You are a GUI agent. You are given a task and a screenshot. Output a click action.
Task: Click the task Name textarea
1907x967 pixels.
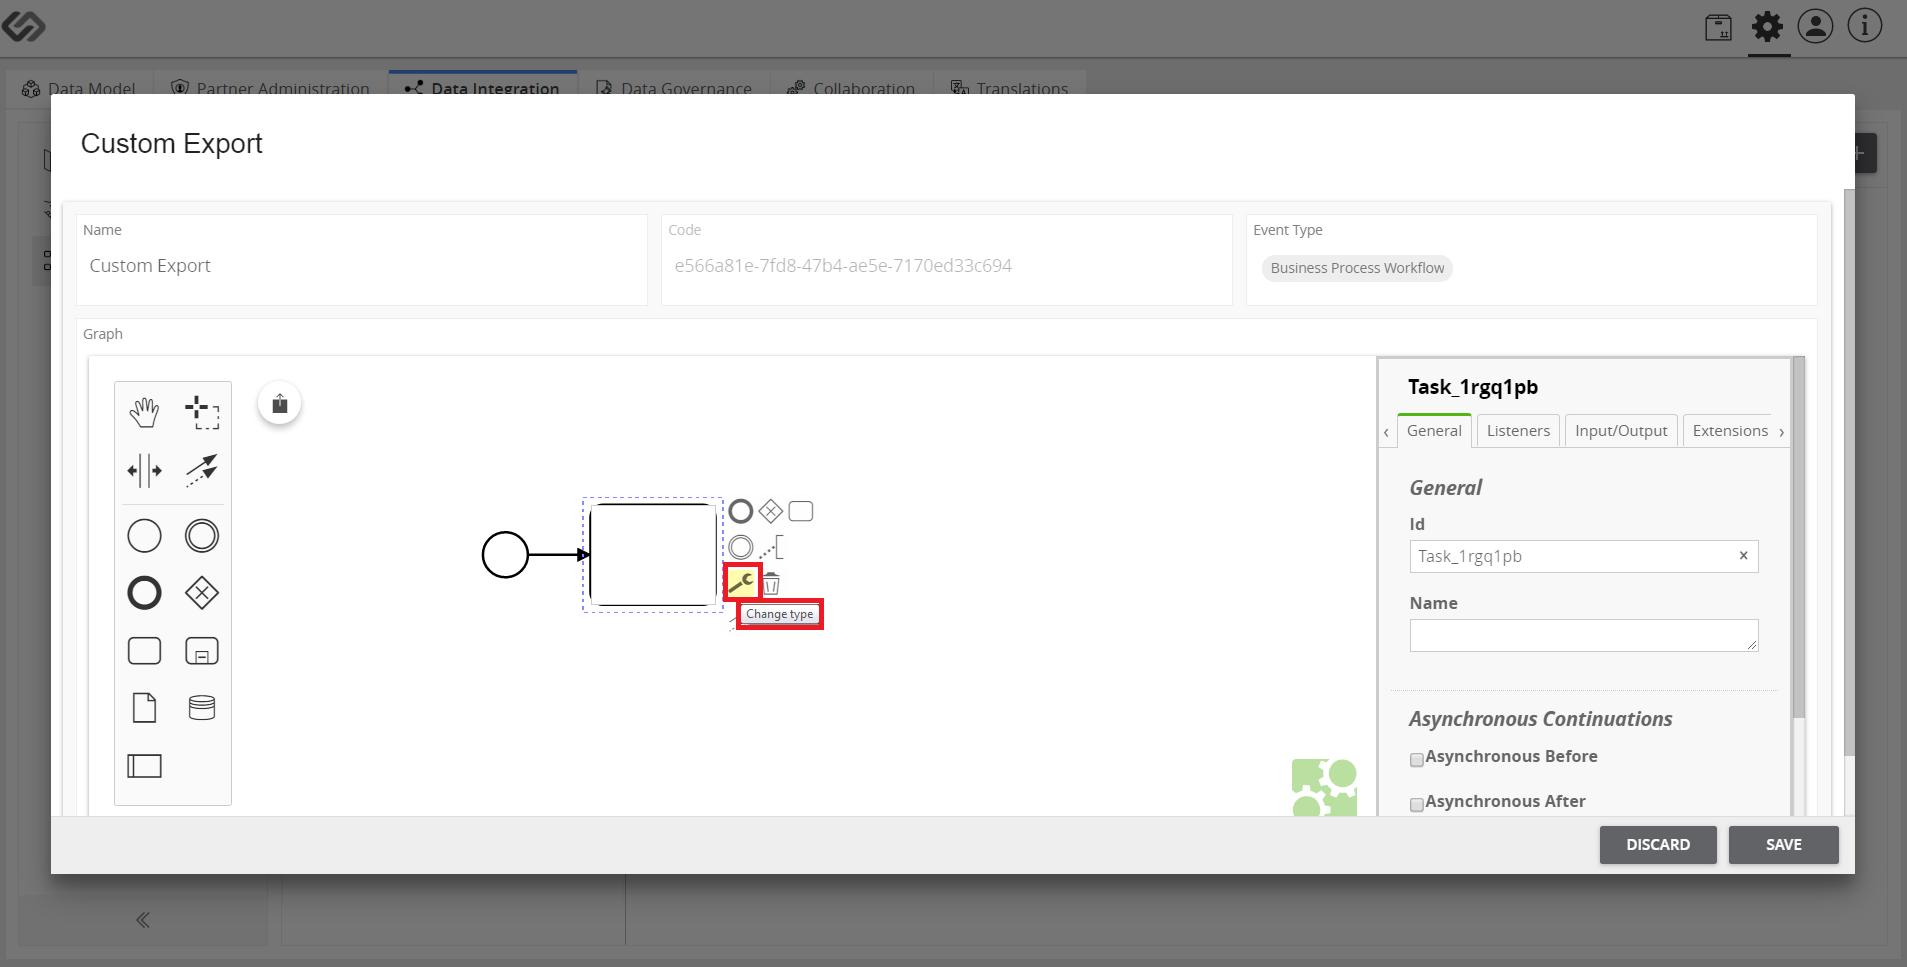(1584, 636)
